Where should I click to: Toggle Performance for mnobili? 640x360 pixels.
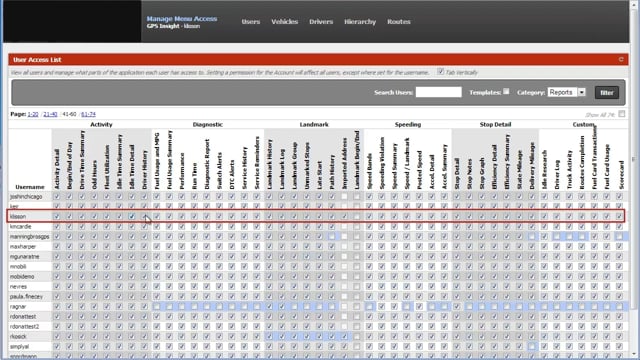tap(182, 267)
